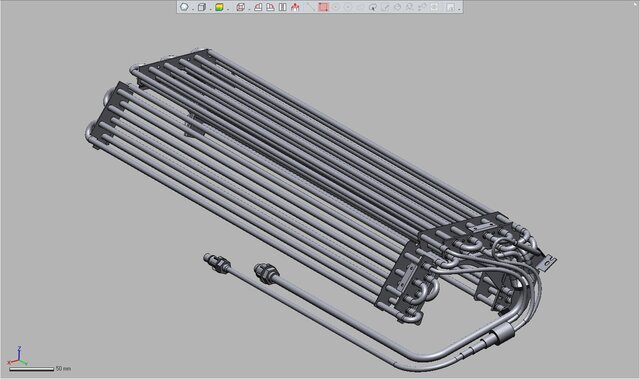This screenshot has height=379, width=640.
Task: Click the diagonal line measure icon
Action: (311, 7)
